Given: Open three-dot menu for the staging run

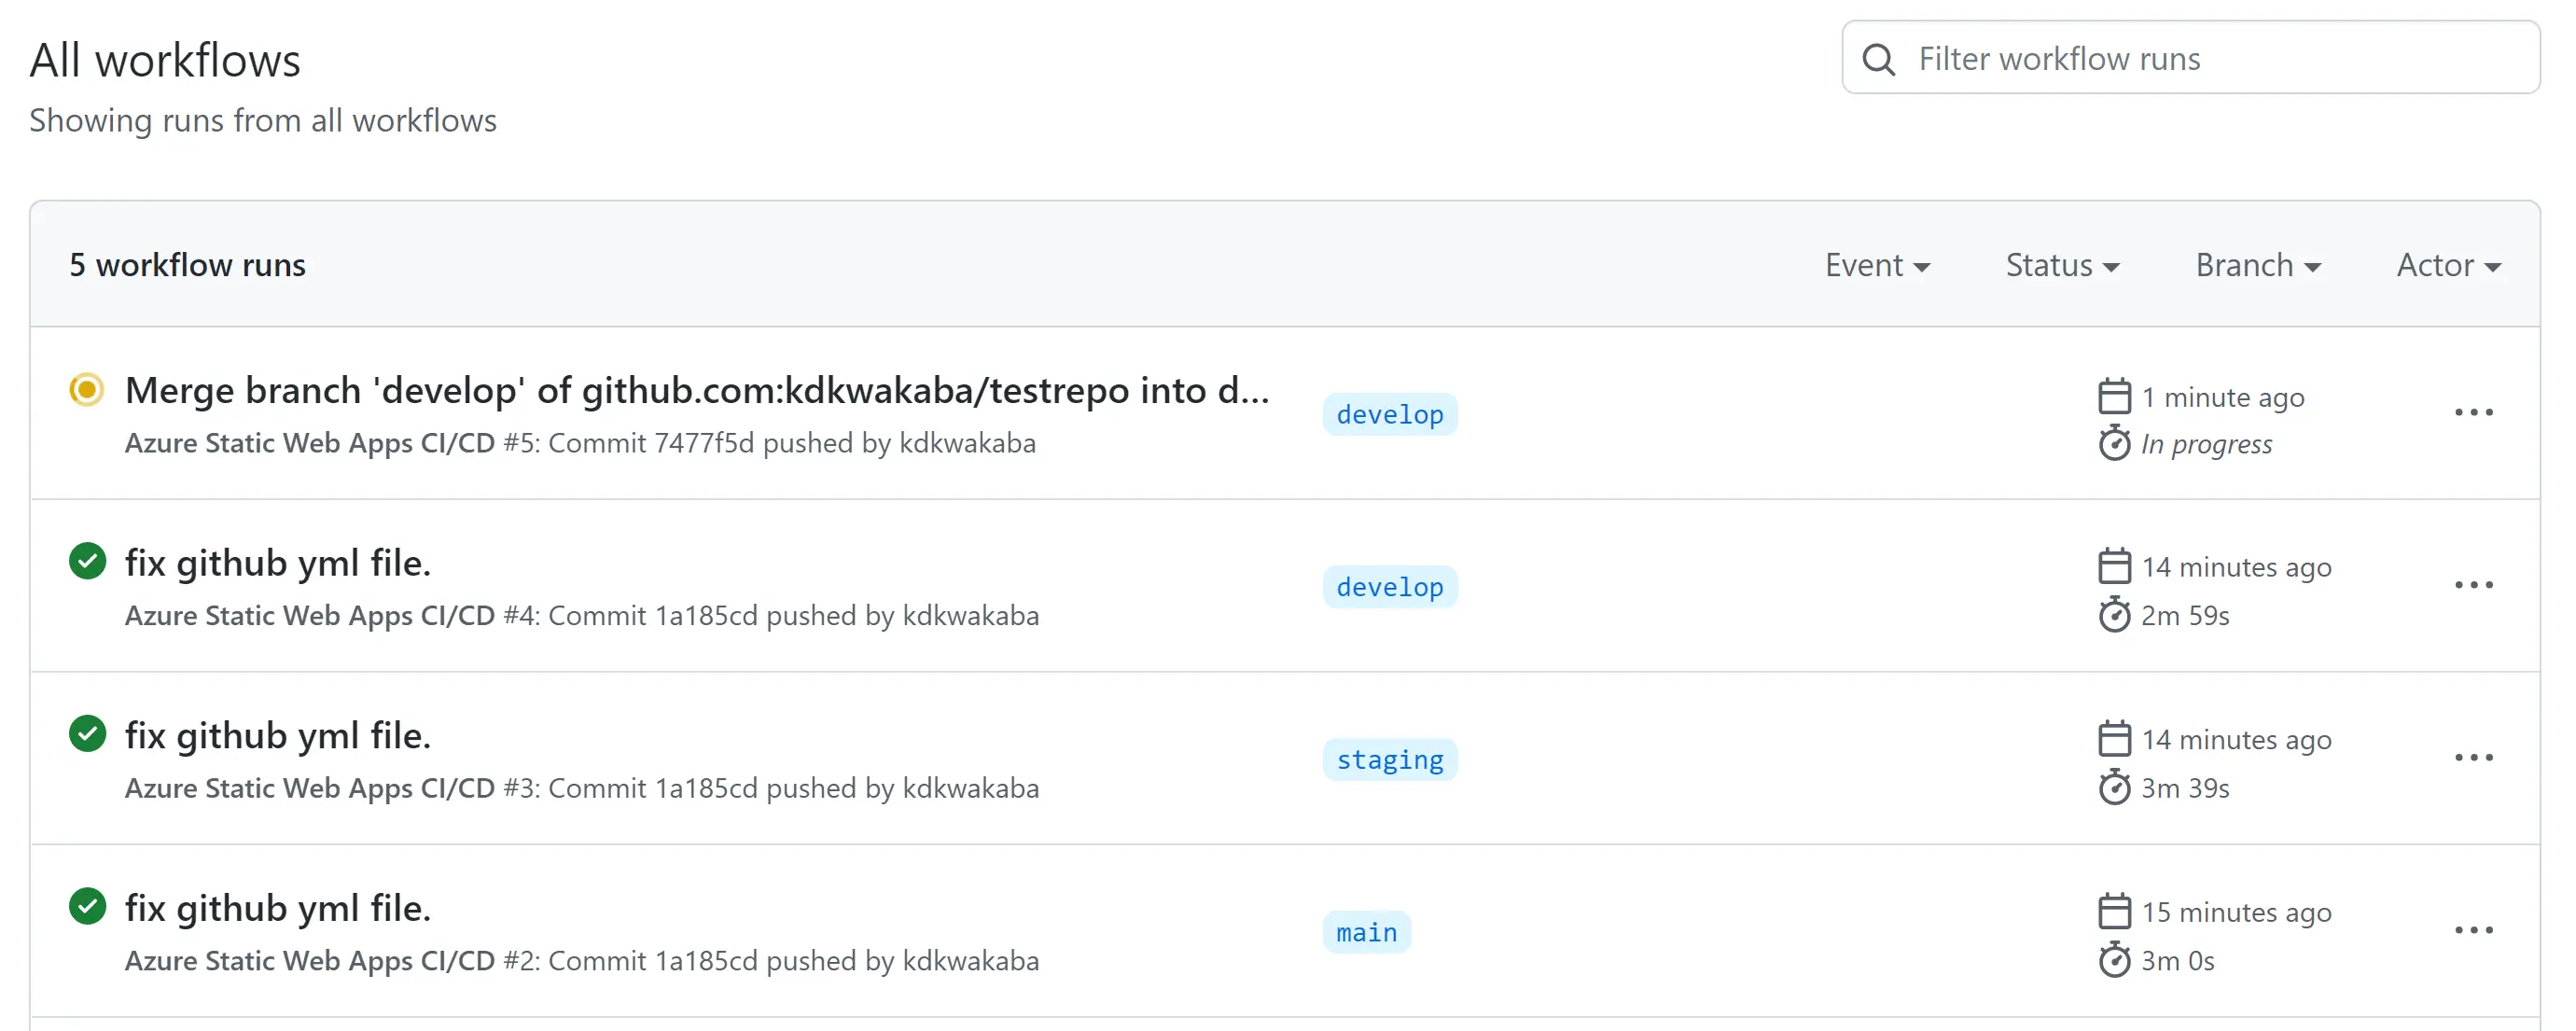Looking at the screenshot, I should 2473,757.
